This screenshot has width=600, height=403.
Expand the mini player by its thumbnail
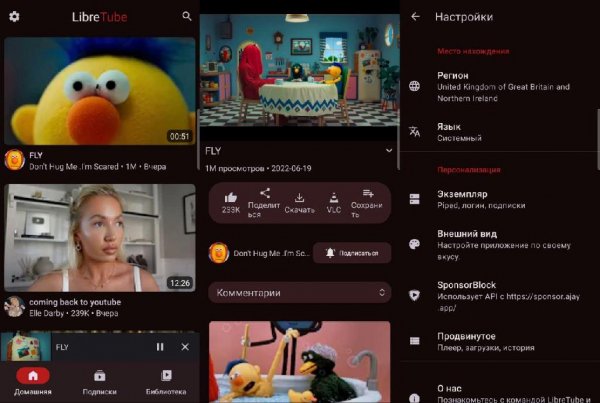point(26,346)
